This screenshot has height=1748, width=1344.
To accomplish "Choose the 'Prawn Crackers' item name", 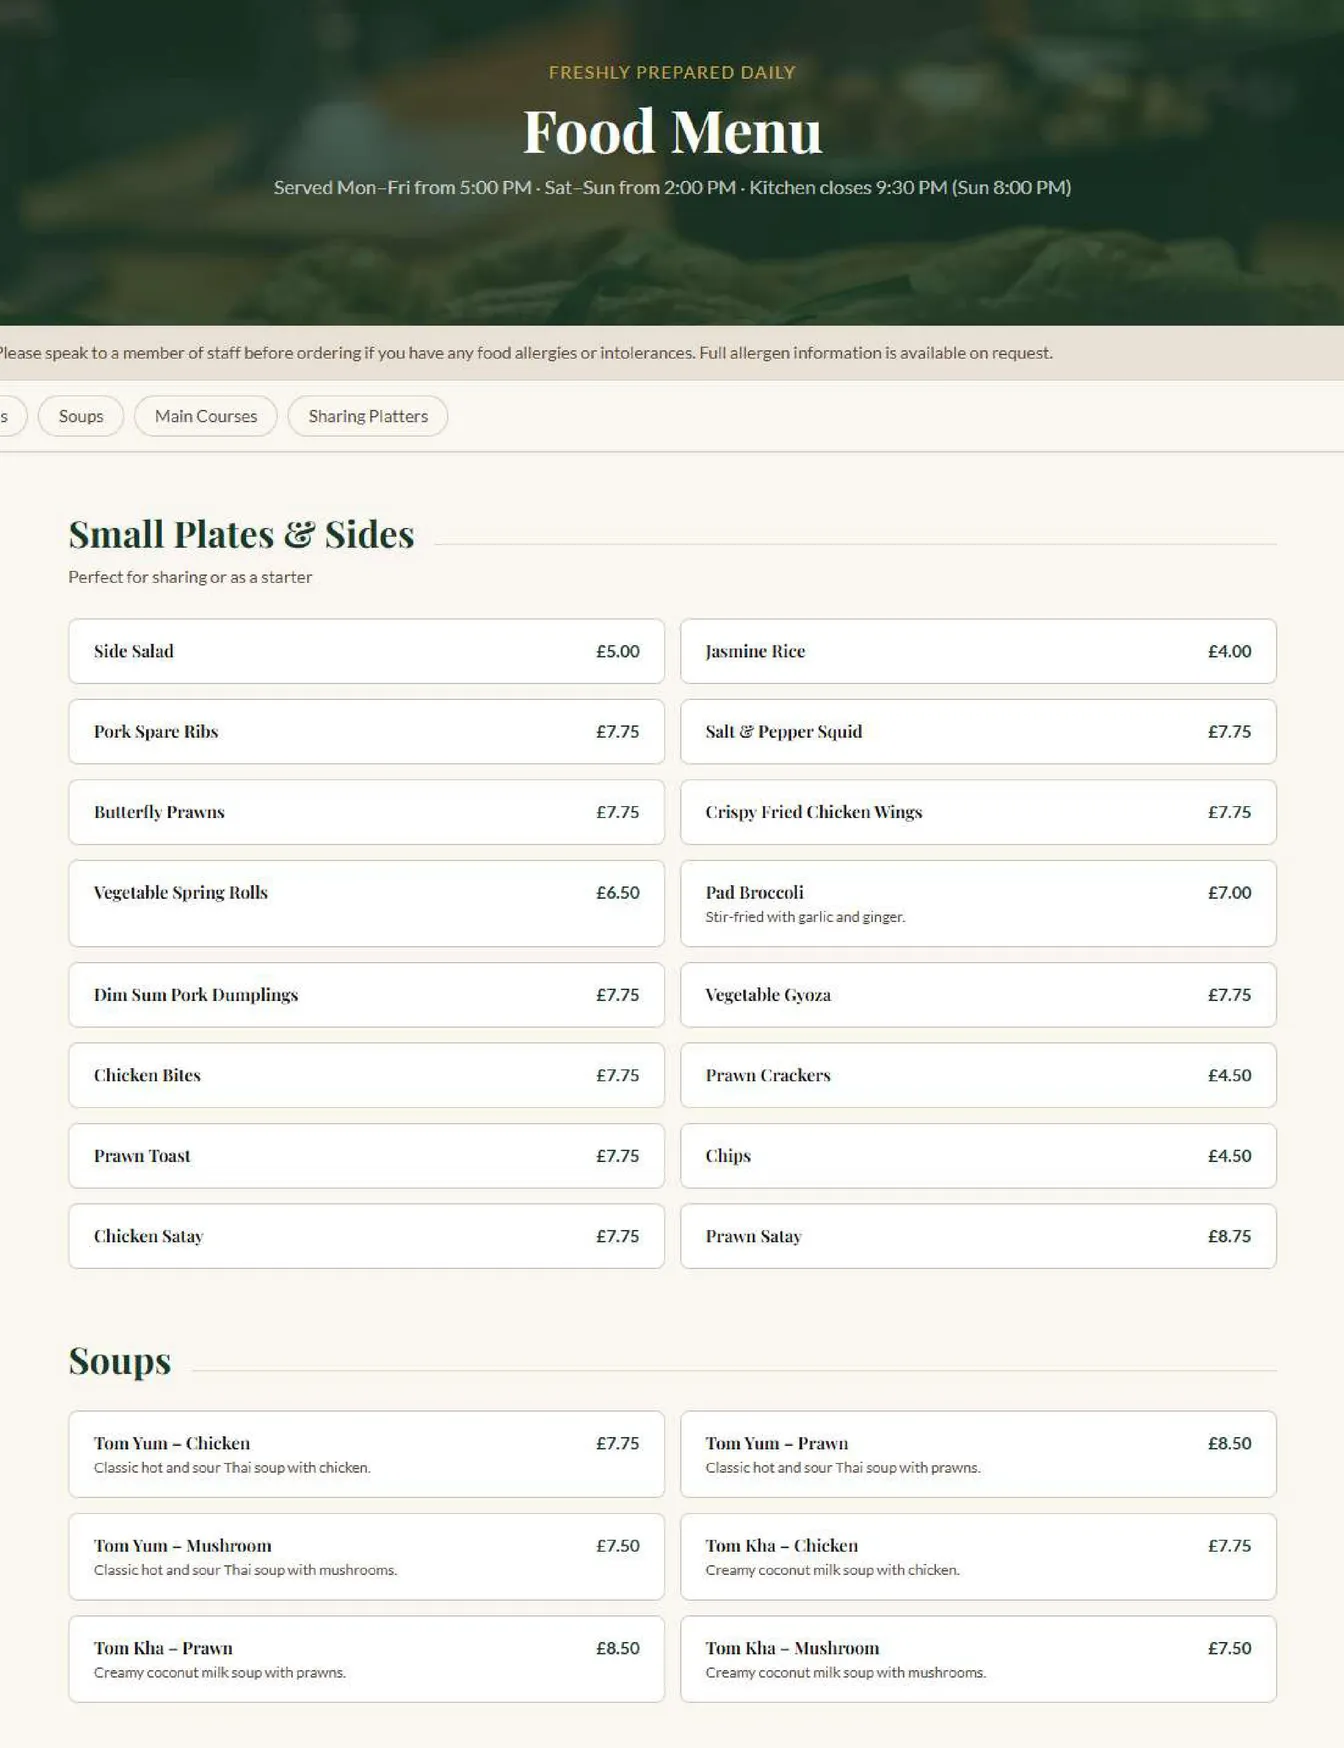I will coord(768,1075).
